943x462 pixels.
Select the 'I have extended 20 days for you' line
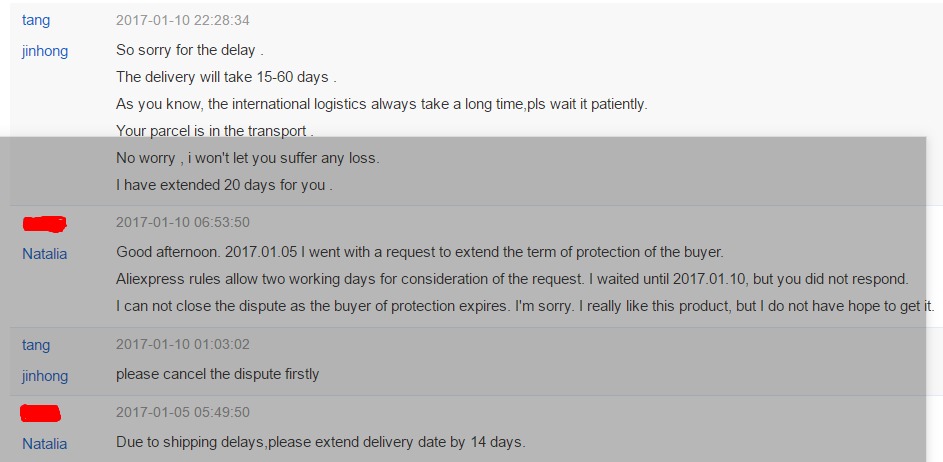point(224,185)
